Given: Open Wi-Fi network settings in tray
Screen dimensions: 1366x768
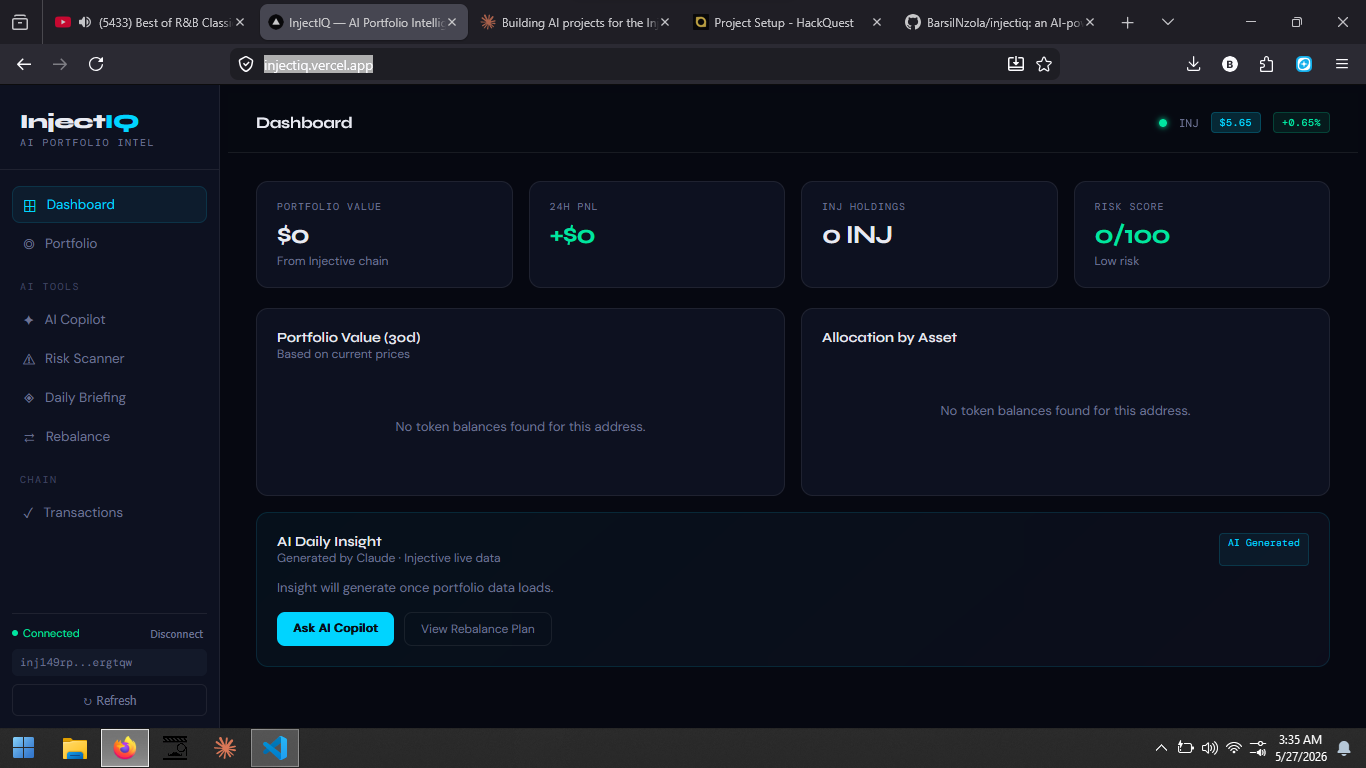Looking at the screenshot, I should point(1234,747).
